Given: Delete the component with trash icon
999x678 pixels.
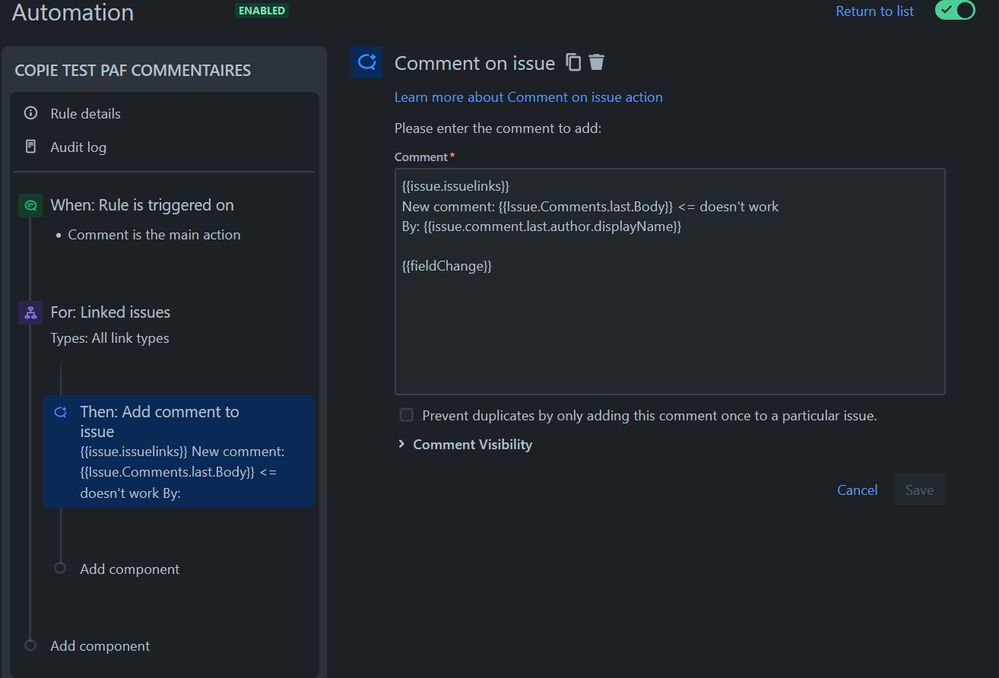Looking at the screenshot, I should pyautogui.click(x=596, y=62).
